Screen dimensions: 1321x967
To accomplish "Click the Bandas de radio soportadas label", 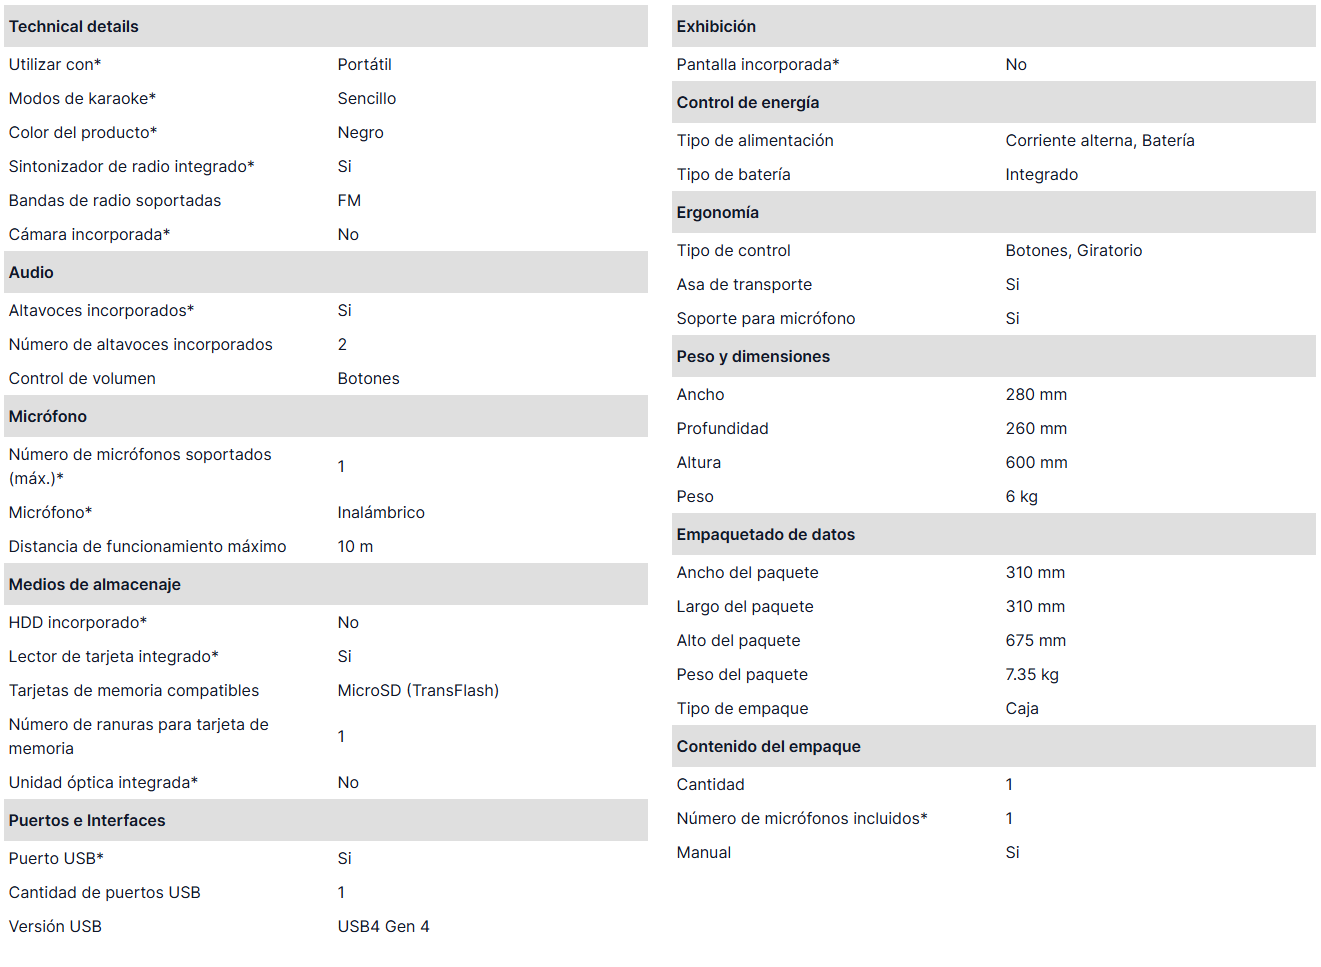I will click(115, 201).
